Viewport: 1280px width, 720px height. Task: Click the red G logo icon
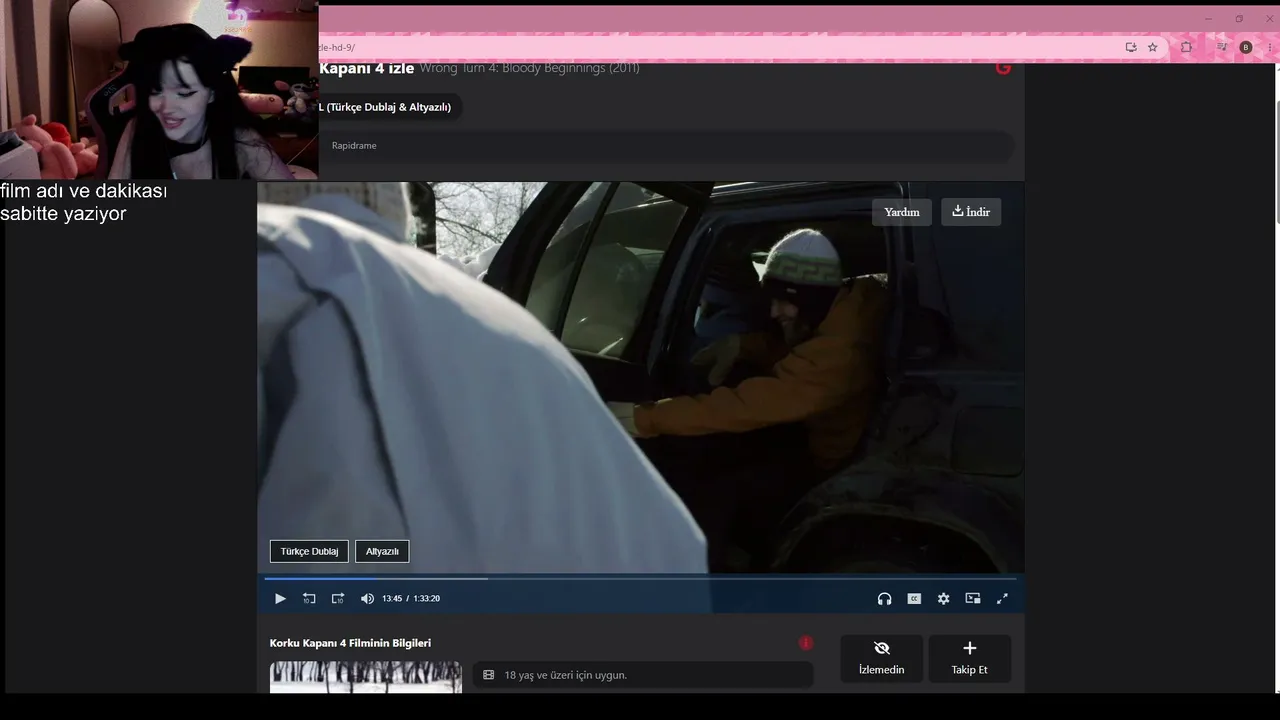tap(1003, 68)
